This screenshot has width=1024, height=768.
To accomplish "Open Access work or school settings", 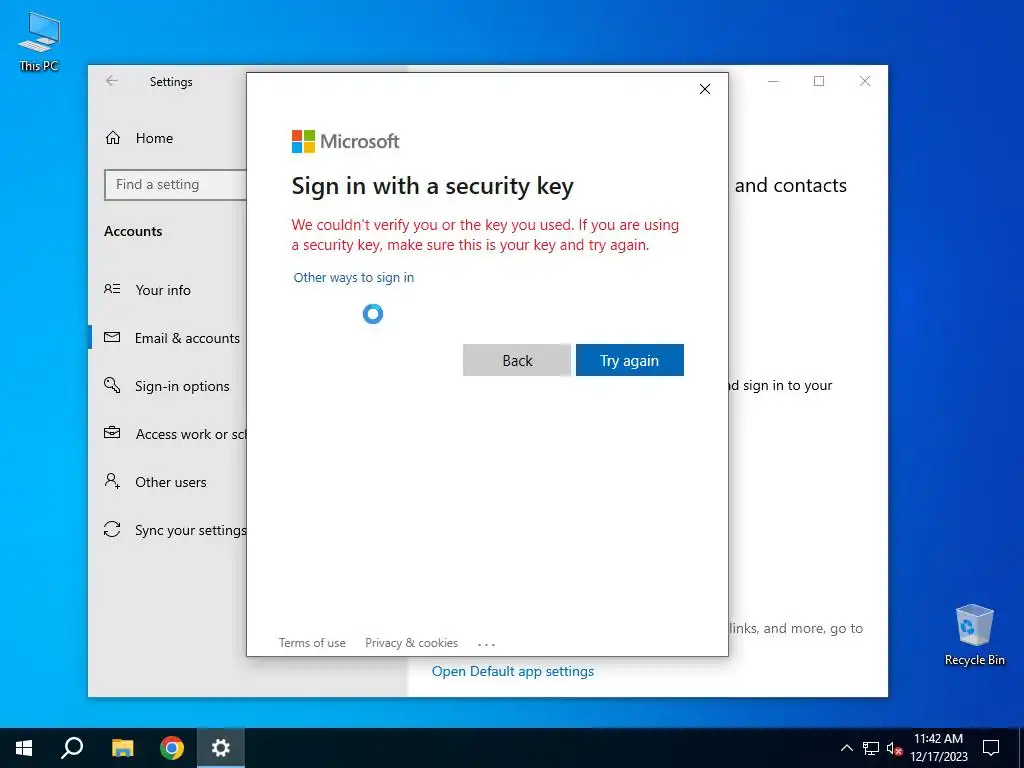I will (191, 434).
